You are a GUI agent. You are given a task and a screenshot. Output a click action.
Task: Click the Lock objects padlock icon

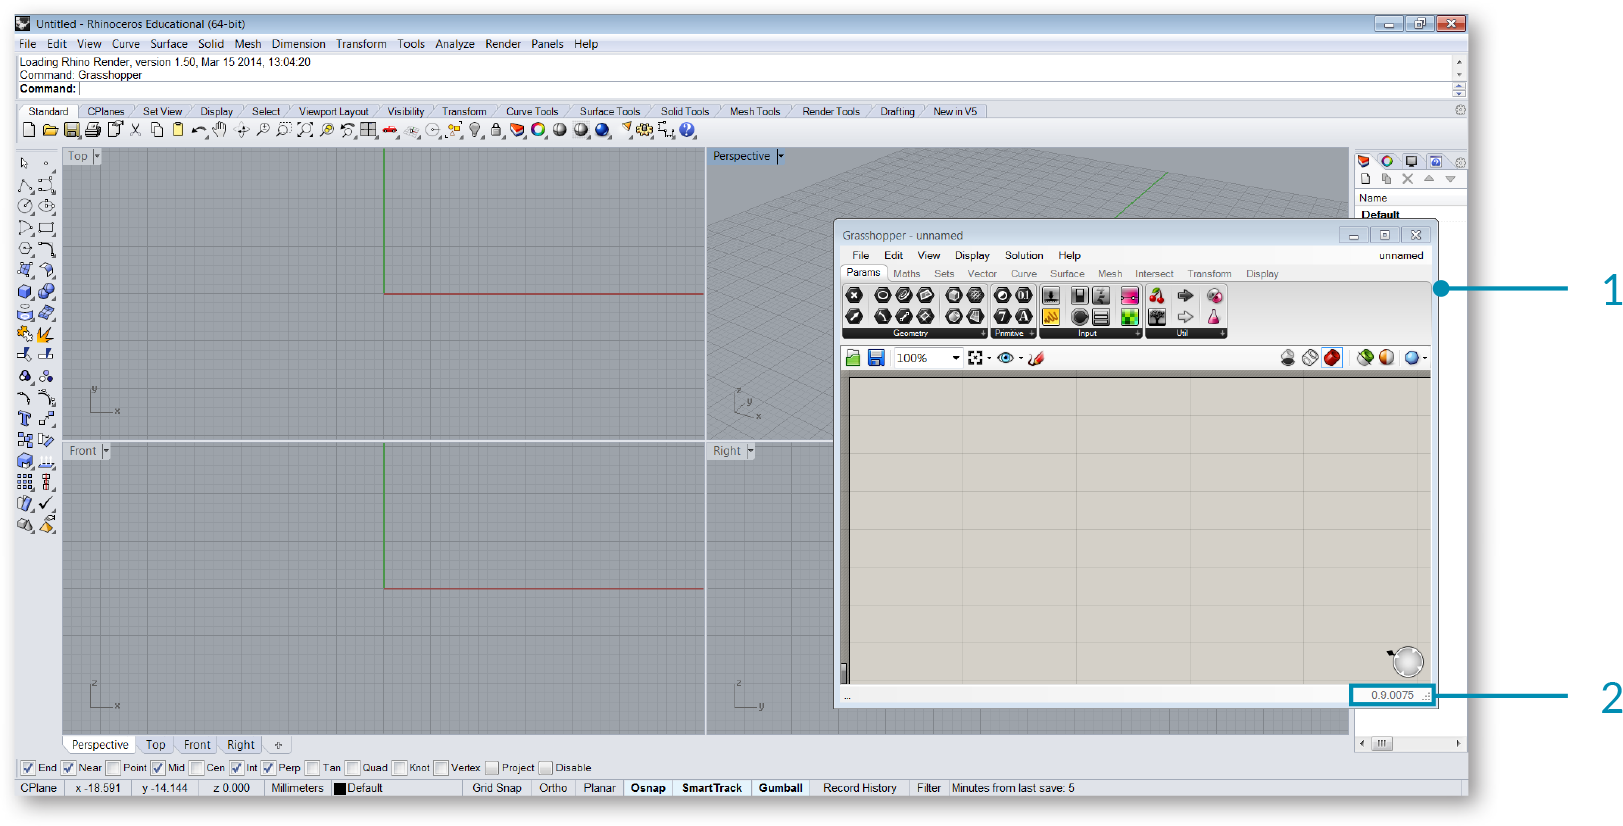[496, 130]
